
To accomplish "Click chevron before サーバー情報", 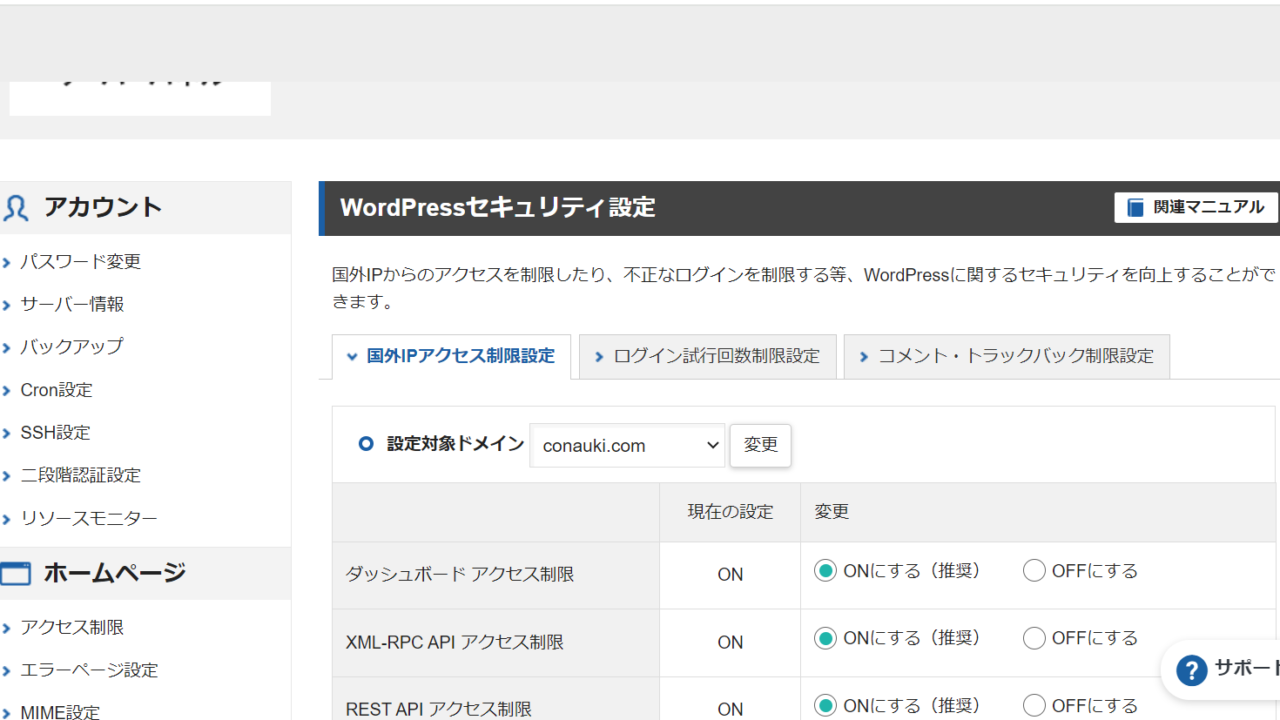I will [7, 305].
